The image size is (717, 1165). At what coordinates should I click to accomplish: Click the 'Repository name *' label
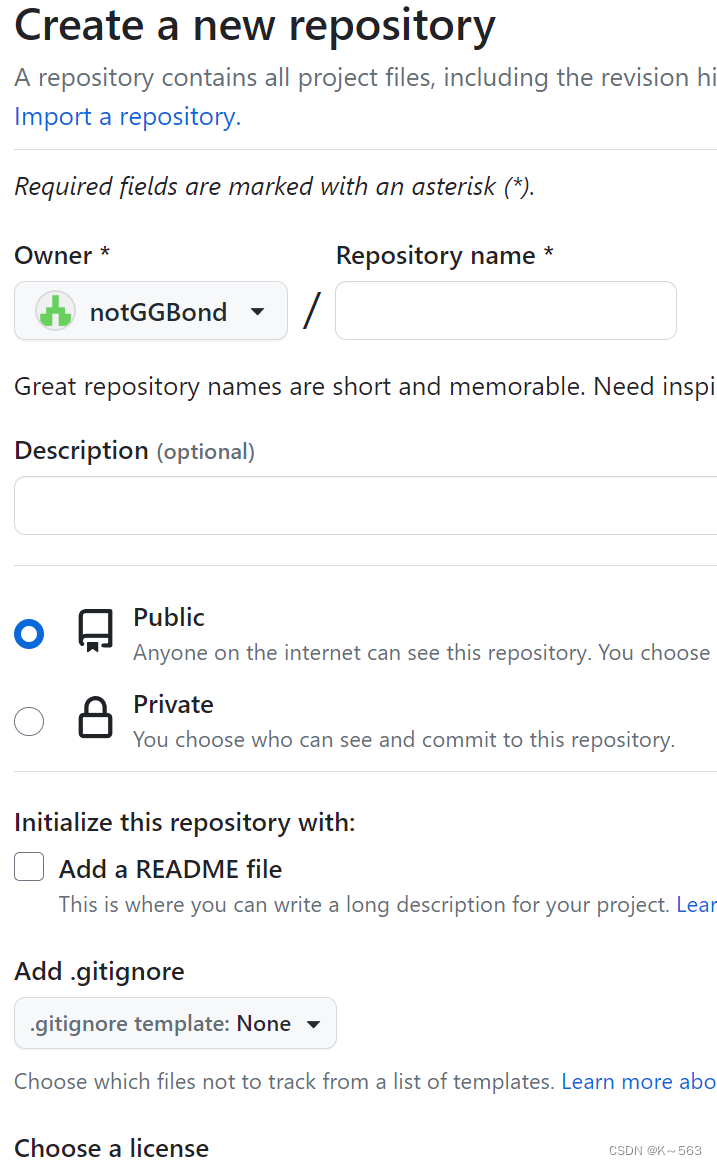445,255
